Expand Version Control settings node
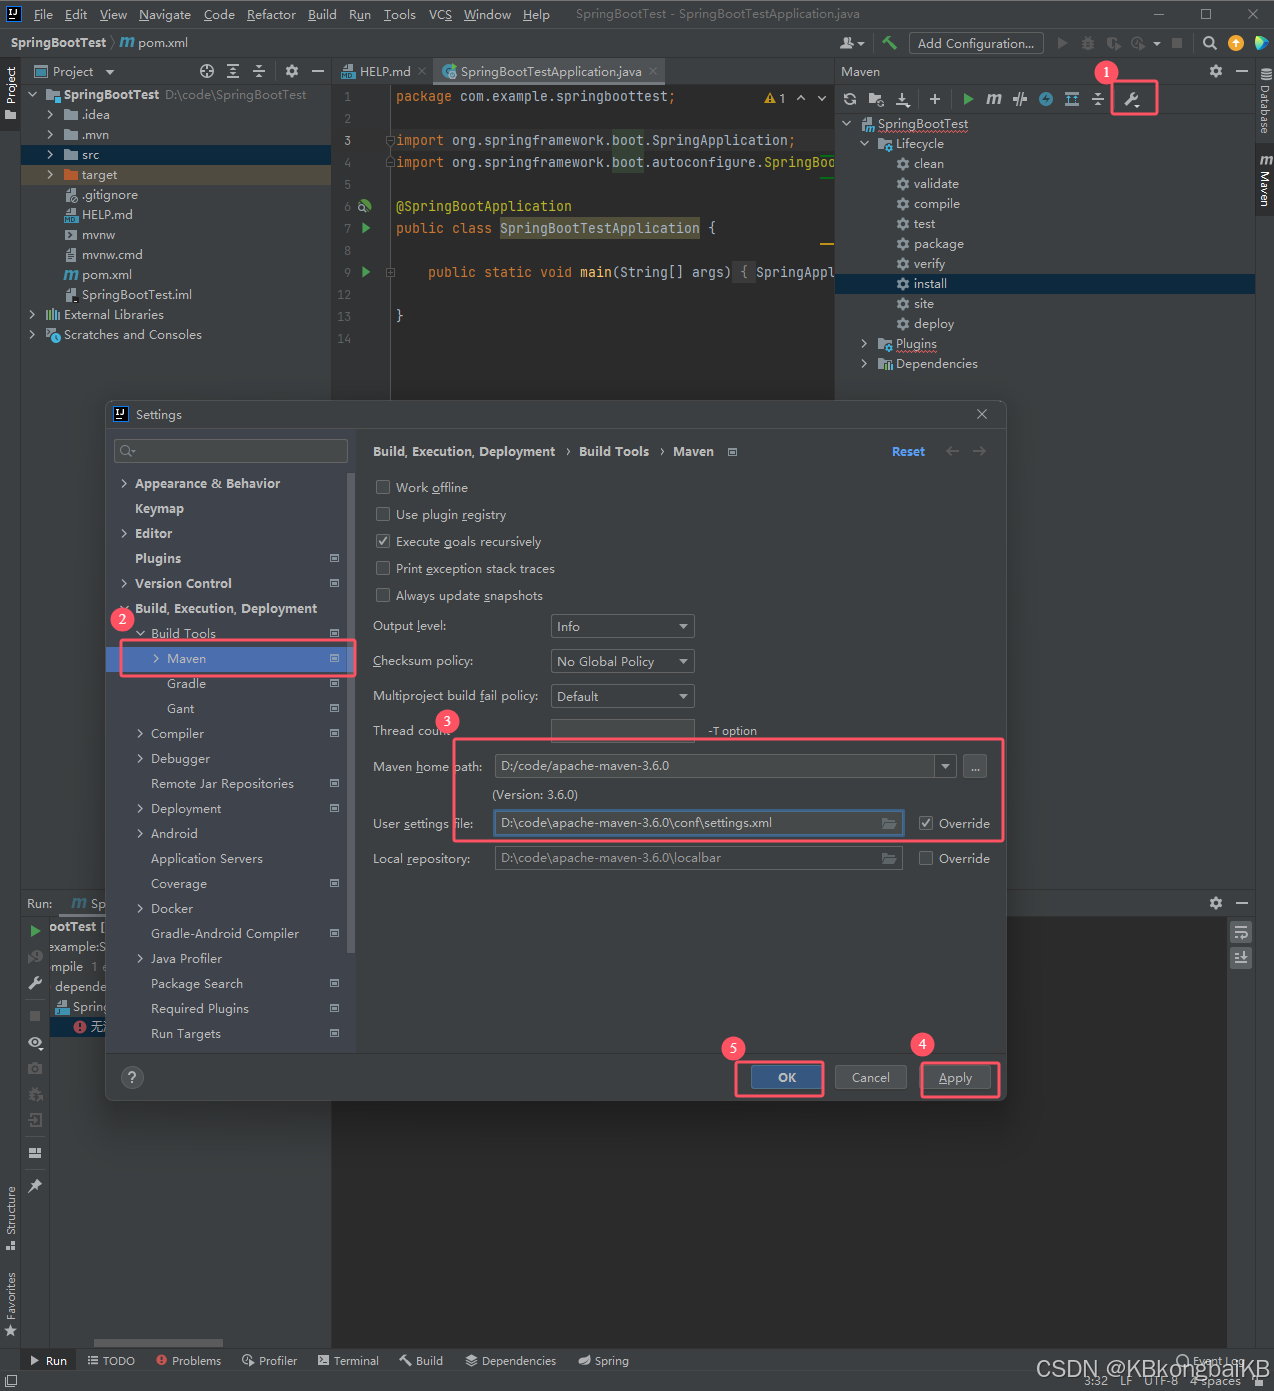 [x=124, y=583]
